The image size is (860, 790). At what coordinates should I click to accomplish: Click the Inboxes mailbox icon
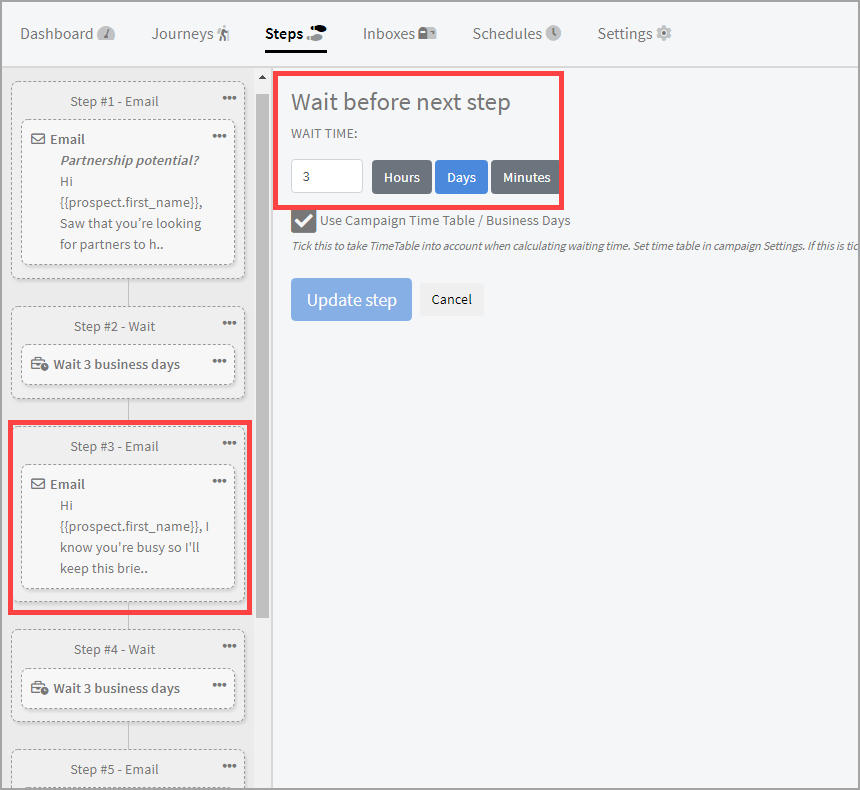(x=427, y=34)
